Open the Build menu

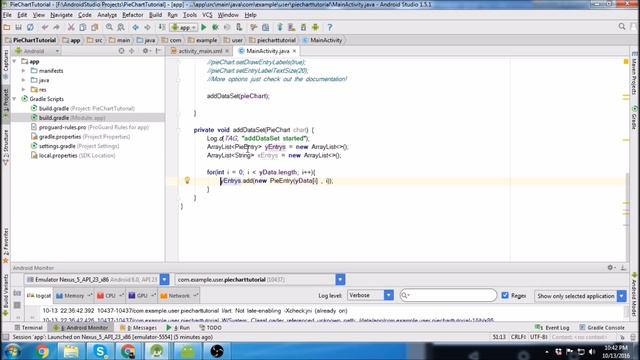(155, 15)
